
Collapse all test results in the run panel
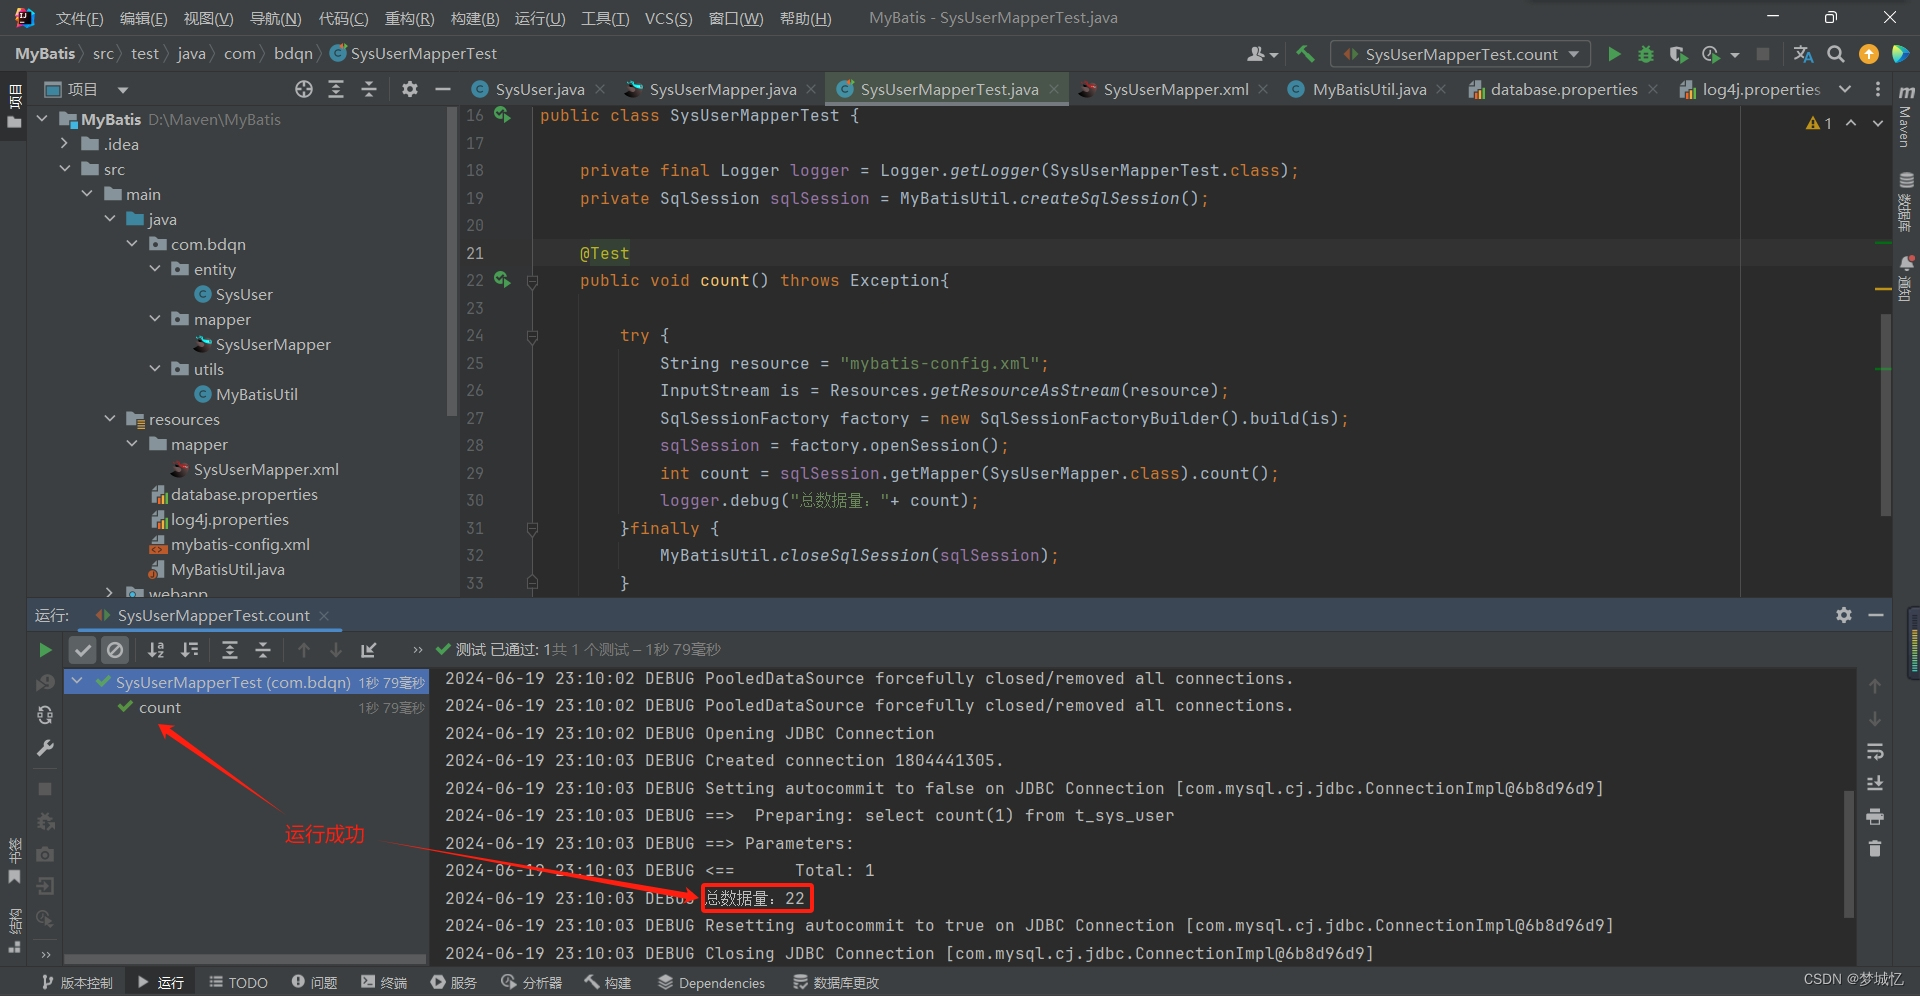[x=263, y=650]
